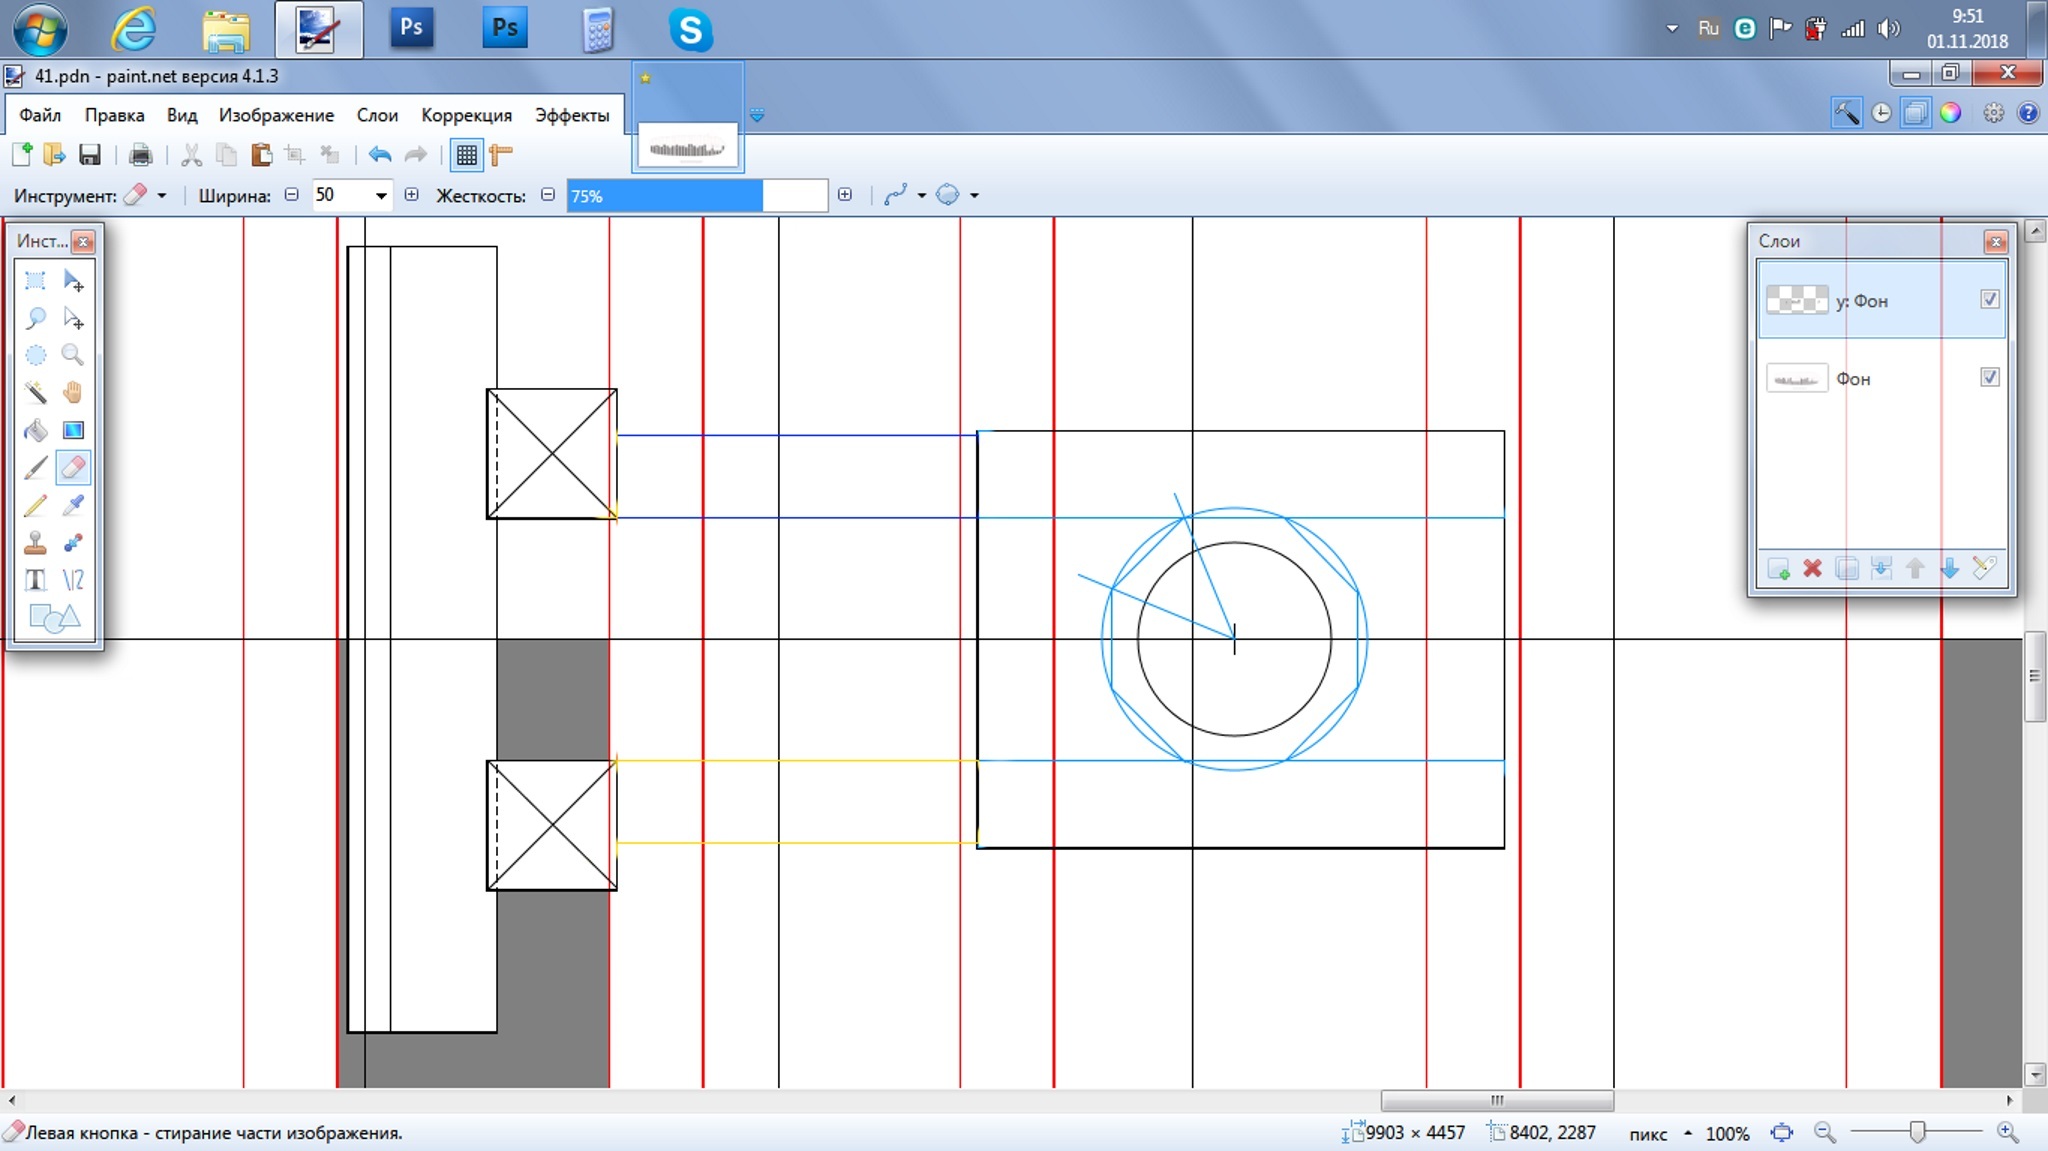Screen dimensions: 2048x1151
Task: Select the Pan hand tool
Action: (73, 392)
